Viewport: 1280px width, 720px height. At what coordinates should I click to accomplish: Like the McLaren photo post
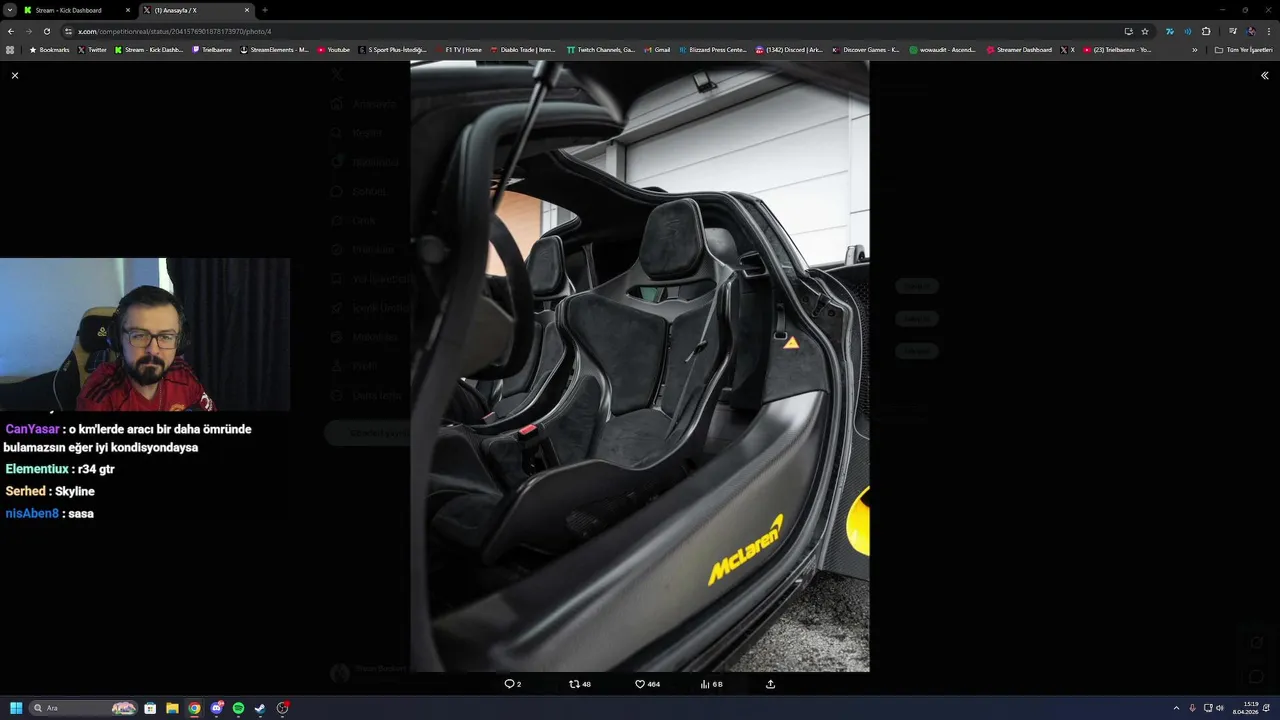(x=647, y=684)
